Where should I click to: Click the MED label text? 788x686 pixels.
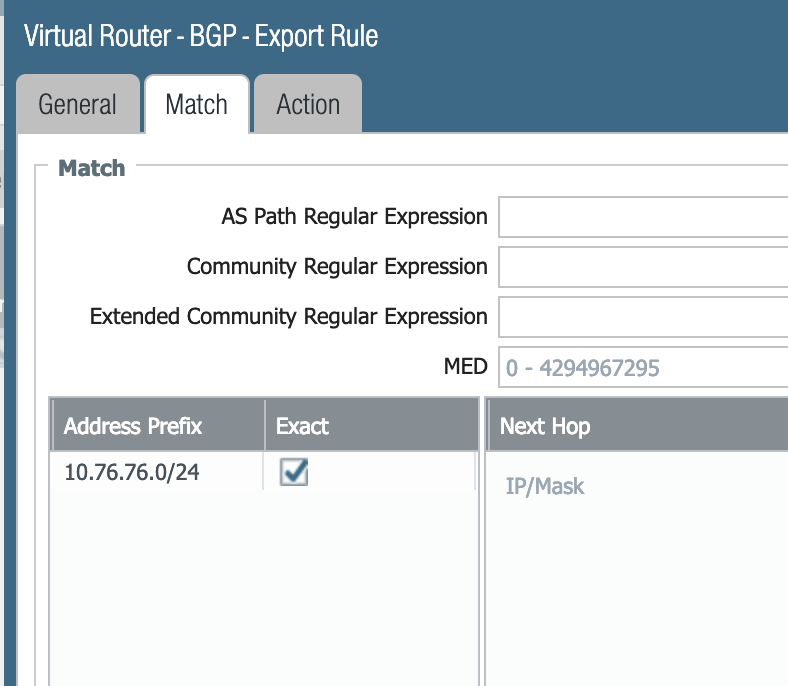click(465, 367)
